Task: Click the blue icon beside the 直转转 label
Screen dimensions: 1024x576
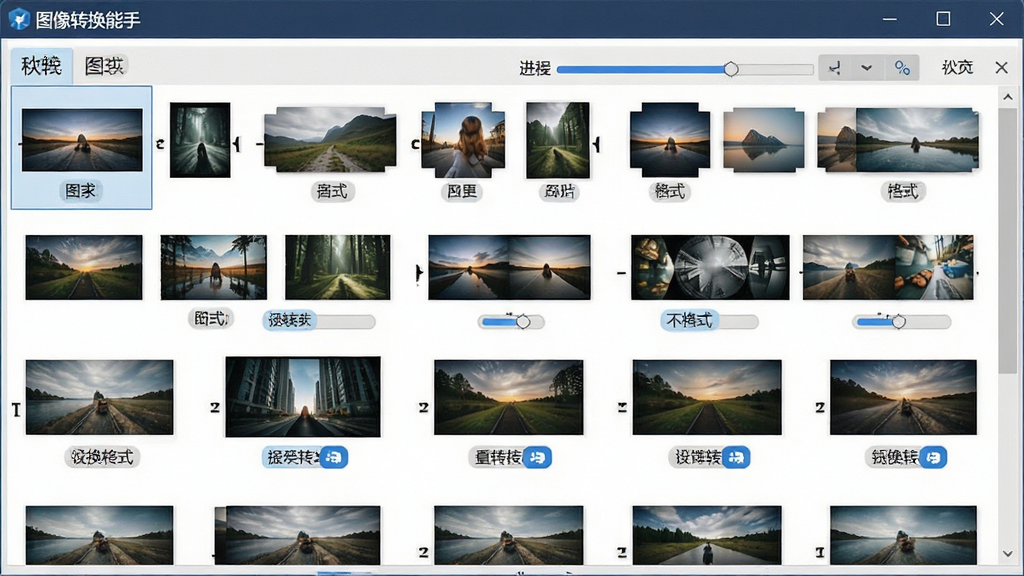Action: coord(538,457)
